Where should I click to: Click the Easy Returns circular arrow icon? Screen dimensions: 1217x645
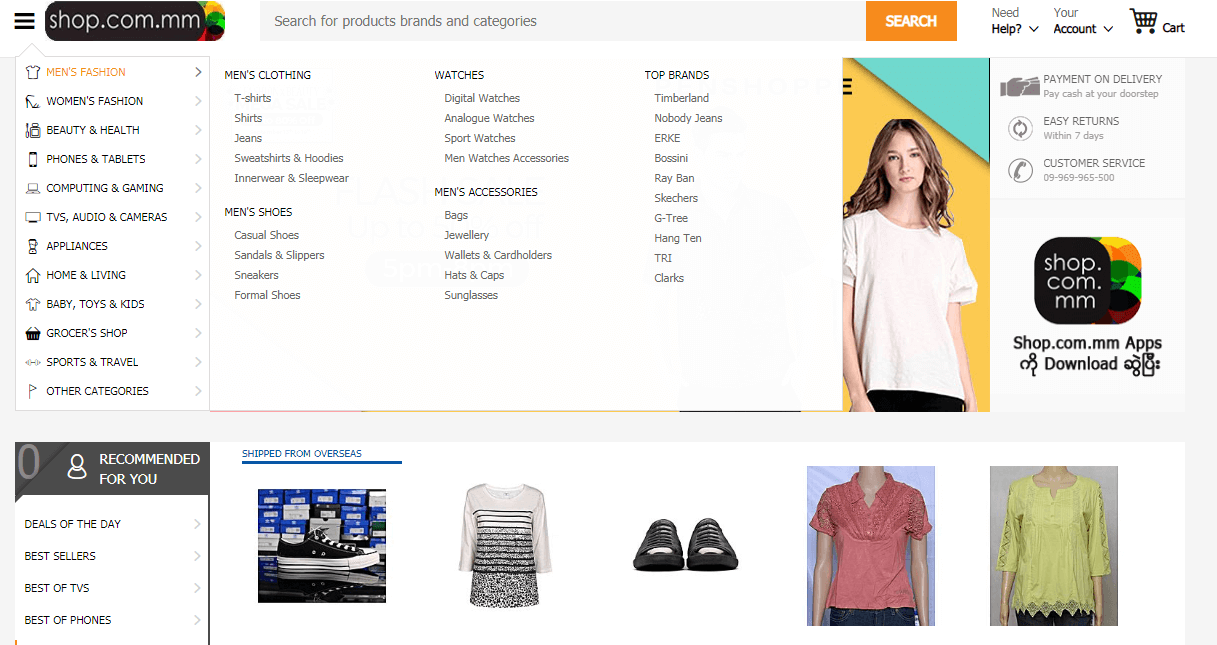click(1020, 128)
